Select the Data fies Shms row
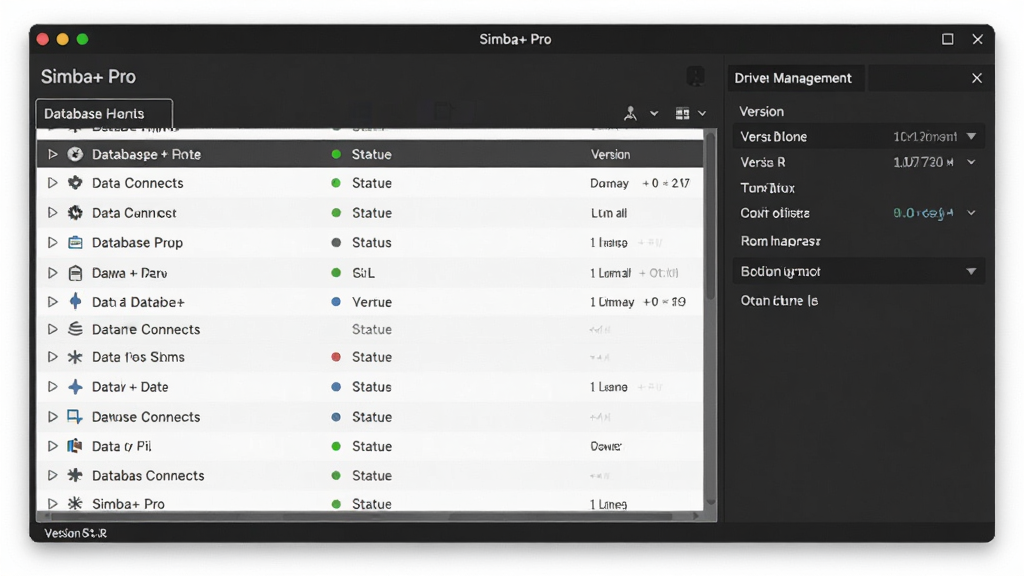 [370, 357]
